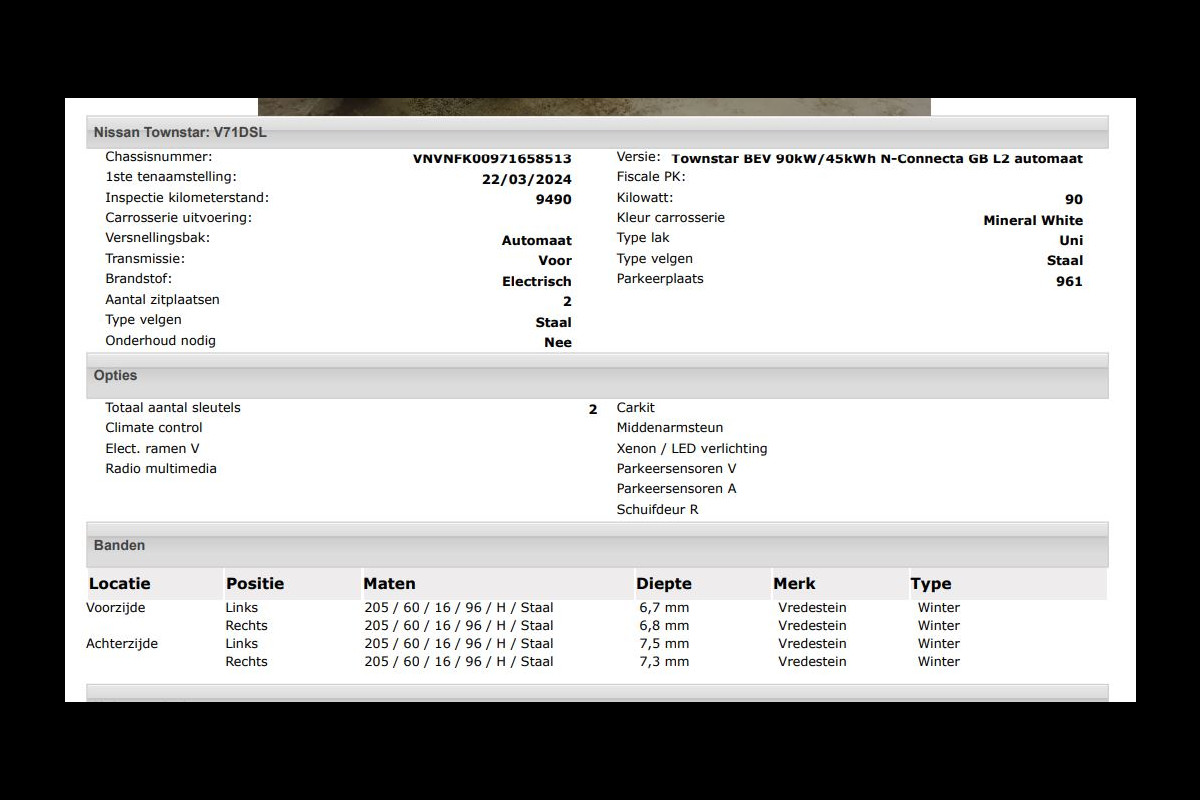Click the partial vehicle photo at top
1200x800 pixels.
tap(594, 106)
